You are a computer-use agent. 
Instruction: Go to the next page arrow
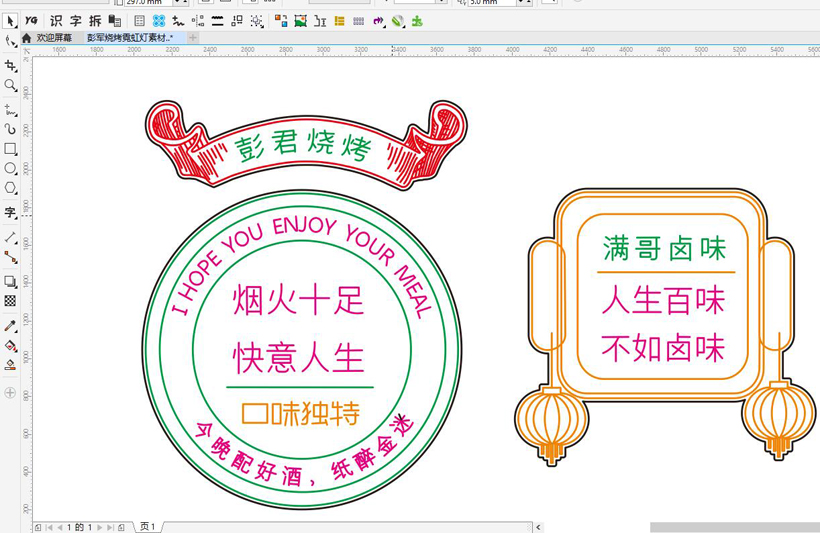[x=99, y=527]
